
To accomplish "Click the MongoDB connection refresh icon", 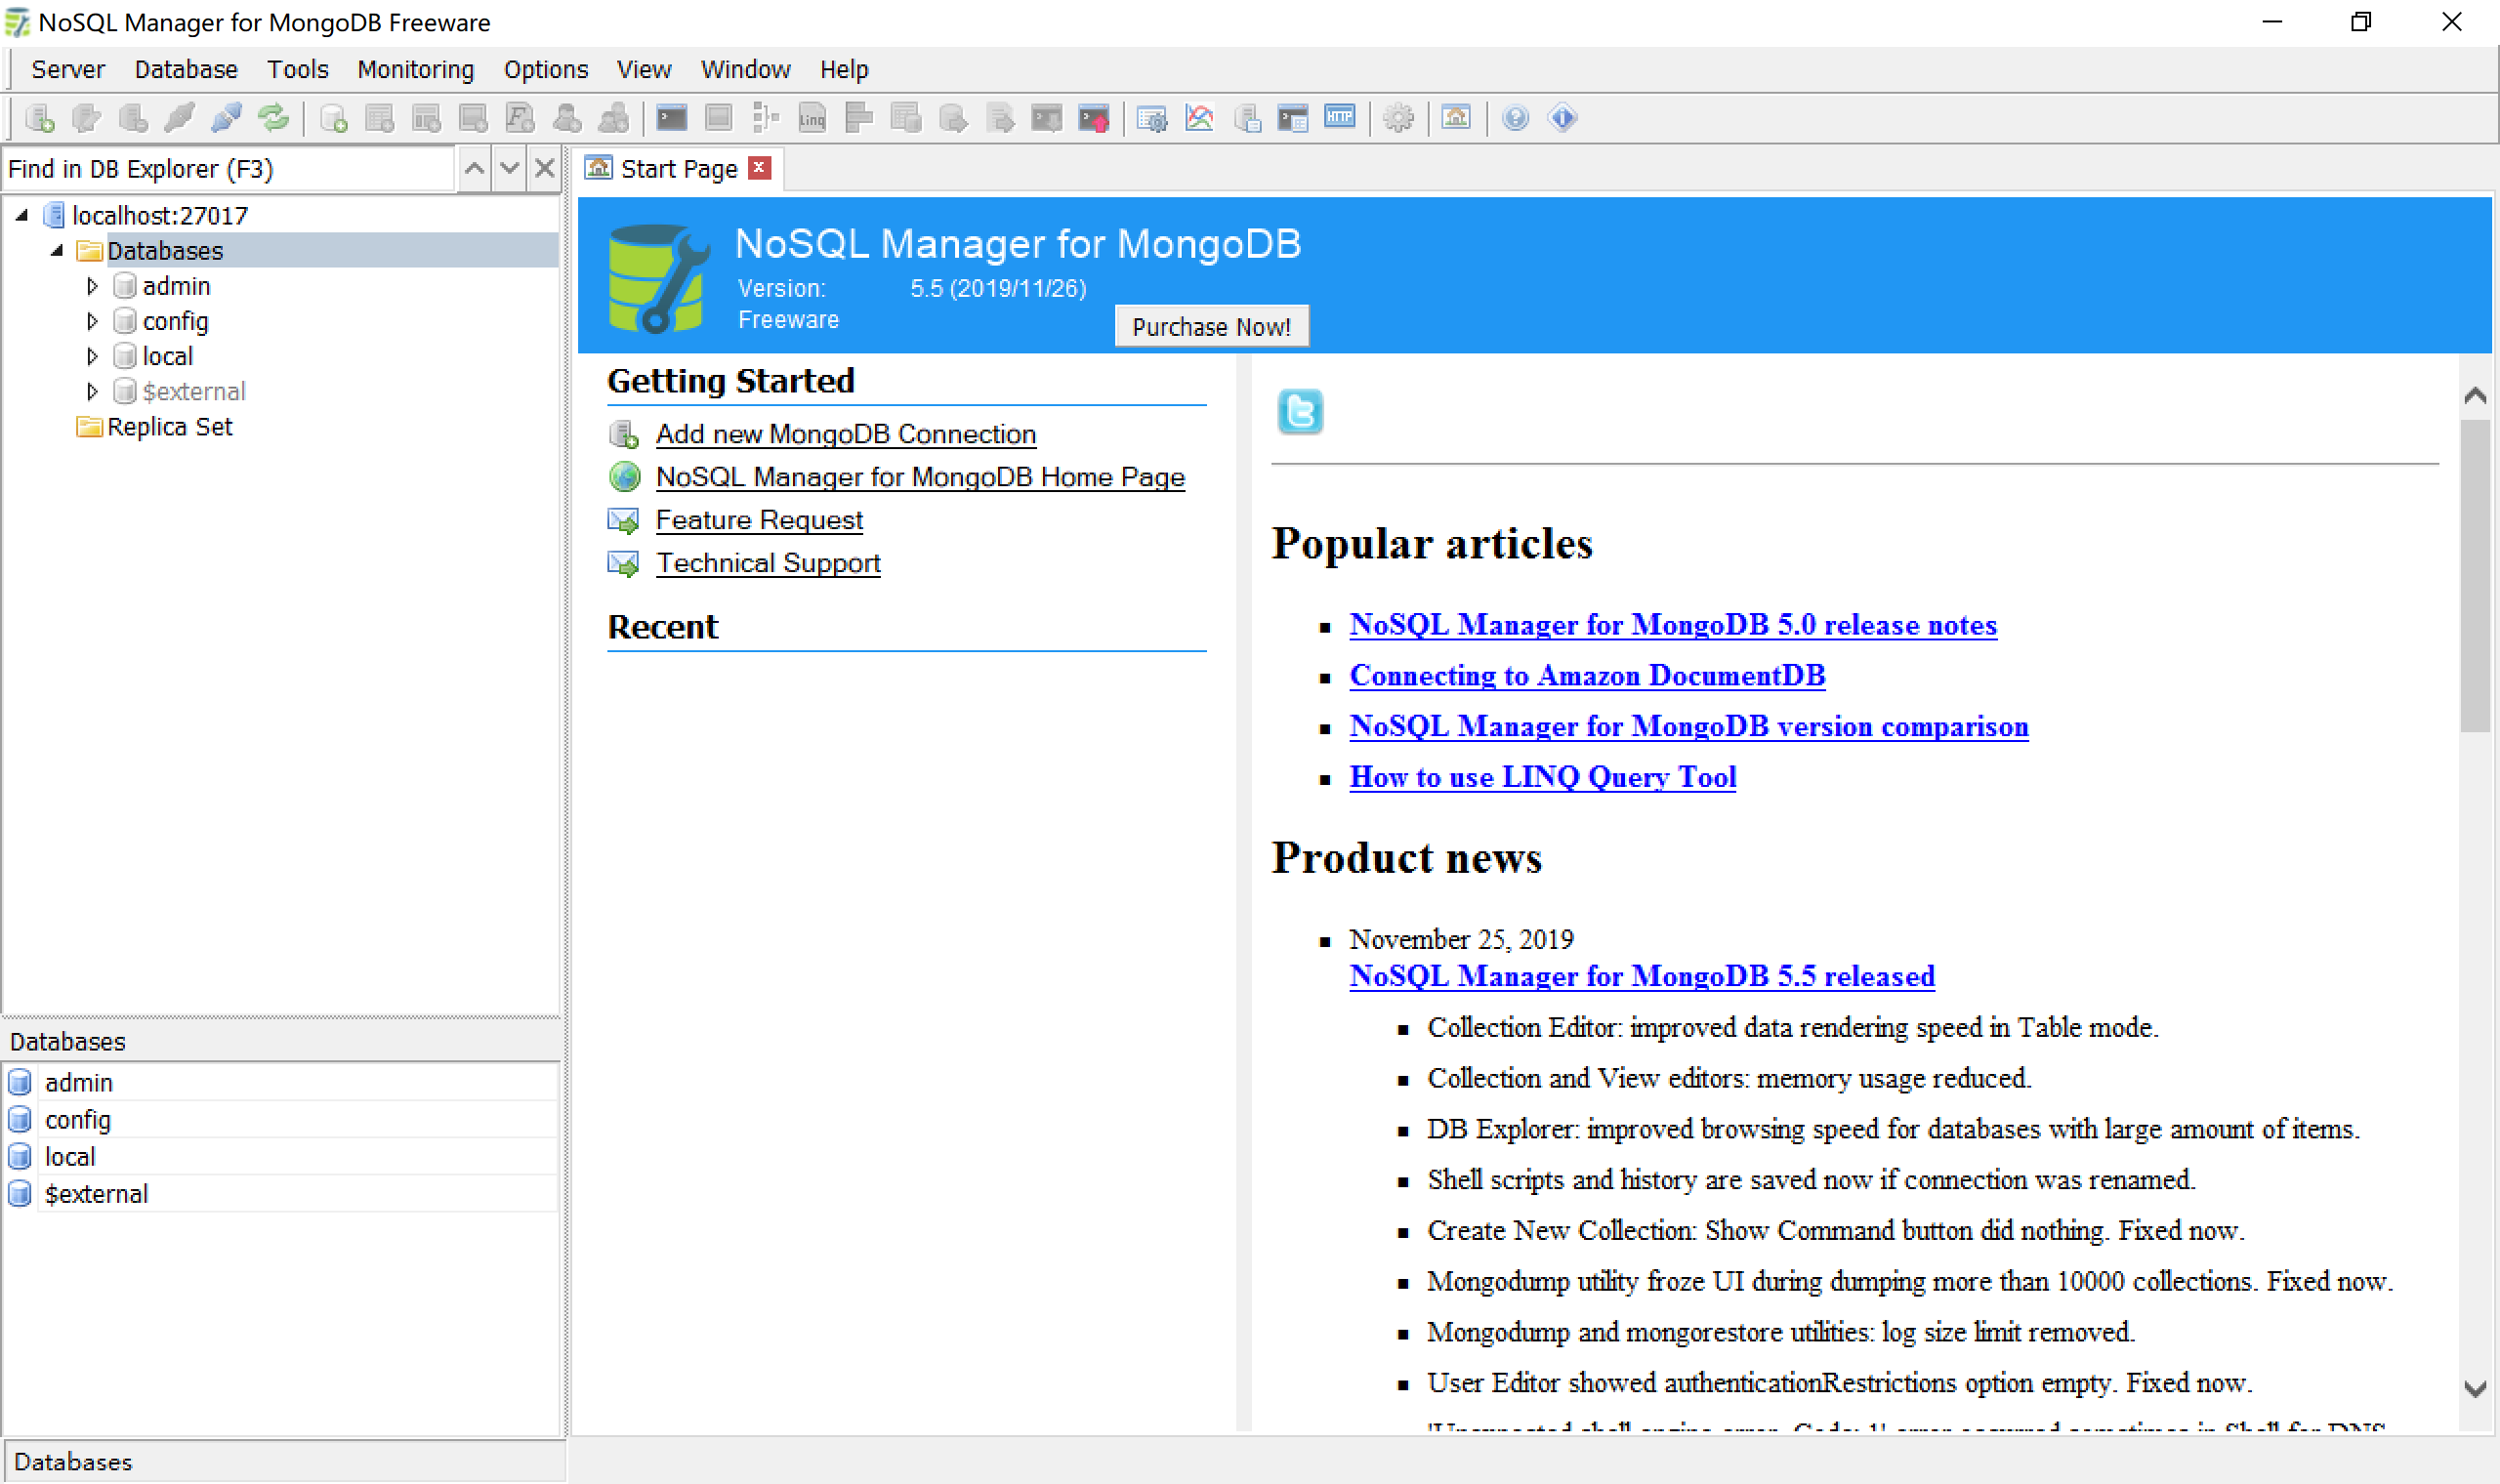I will pos(273,118).
